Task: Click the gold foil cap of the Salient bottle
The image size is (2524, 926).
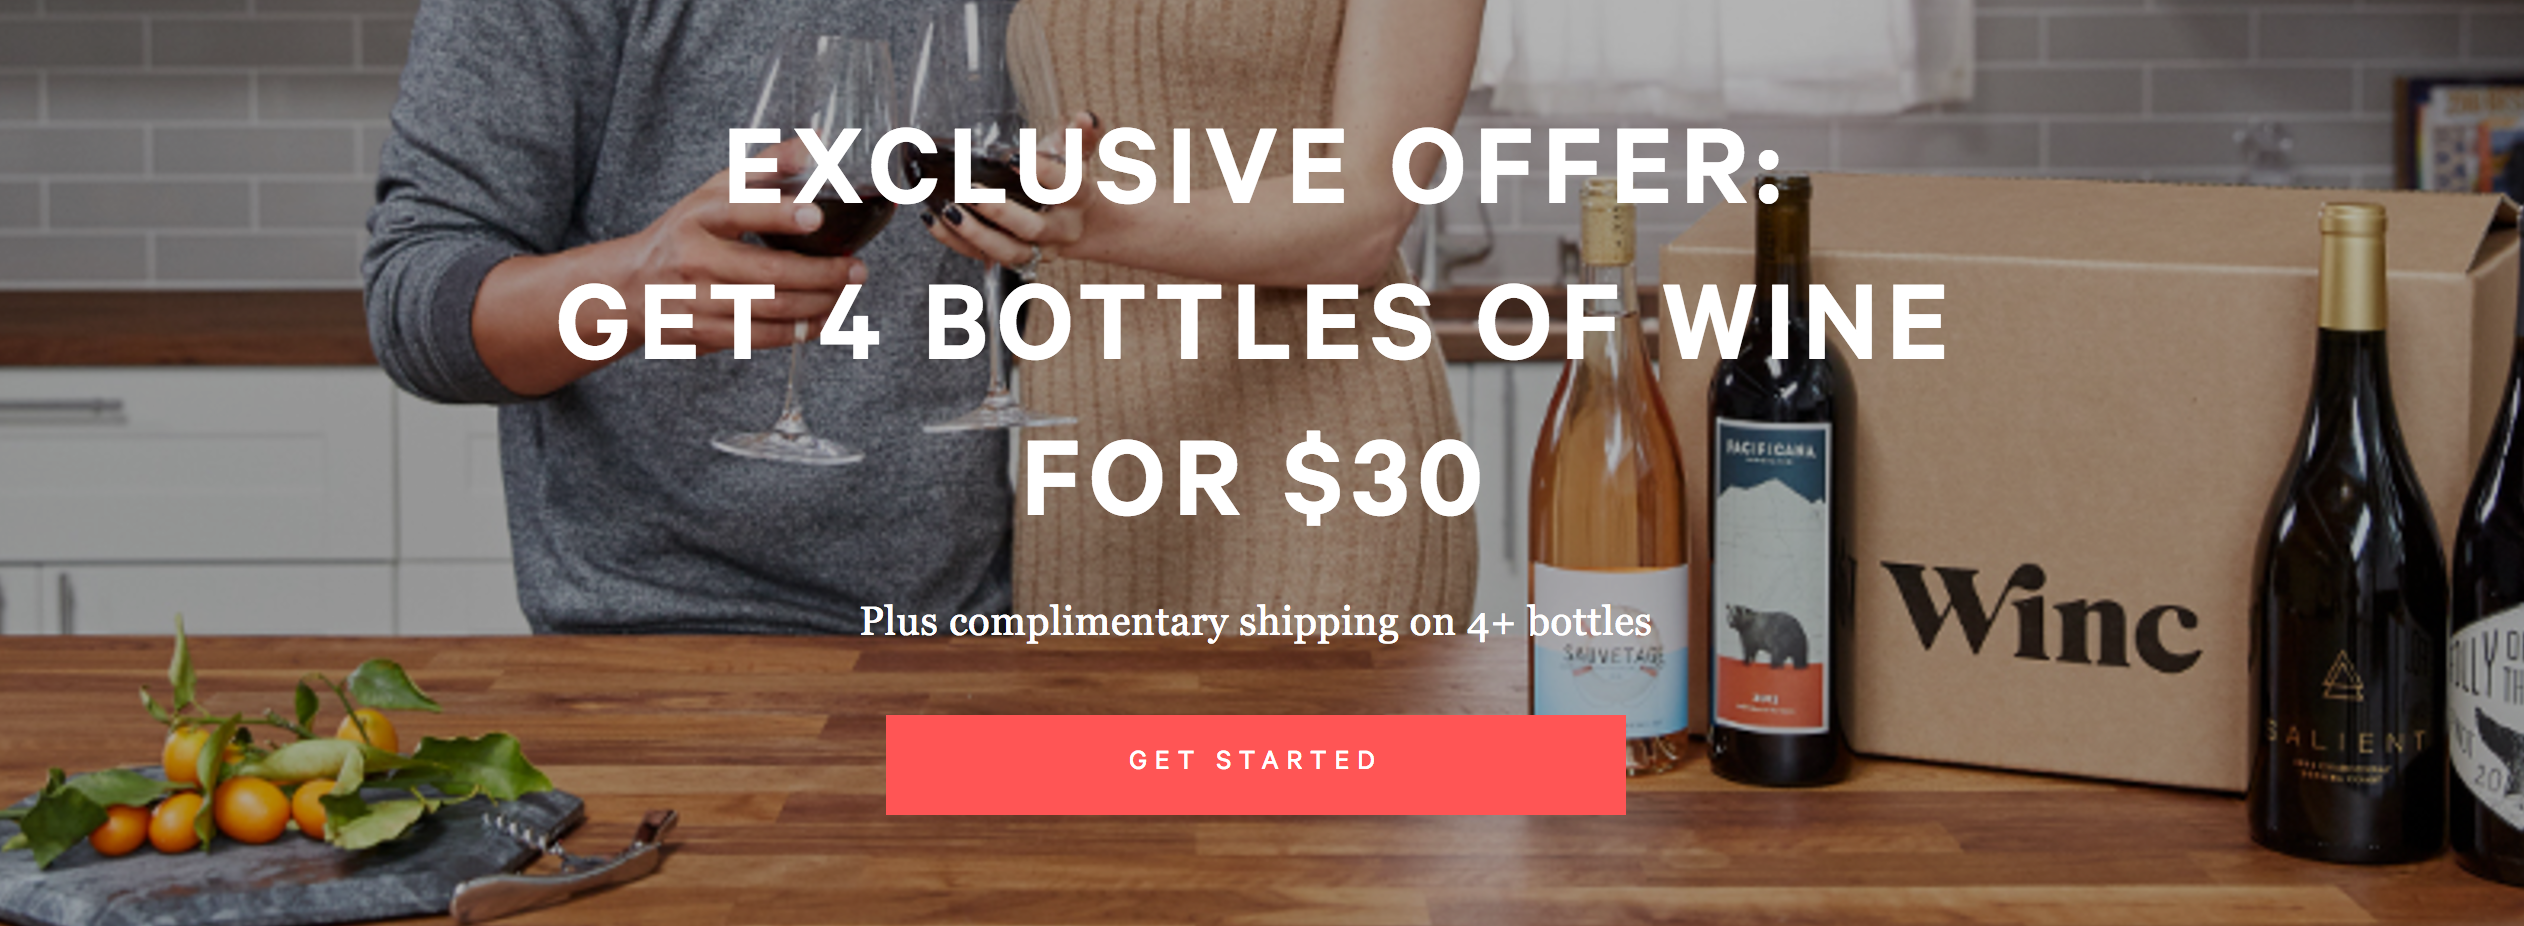Action: click(2353, 263)
